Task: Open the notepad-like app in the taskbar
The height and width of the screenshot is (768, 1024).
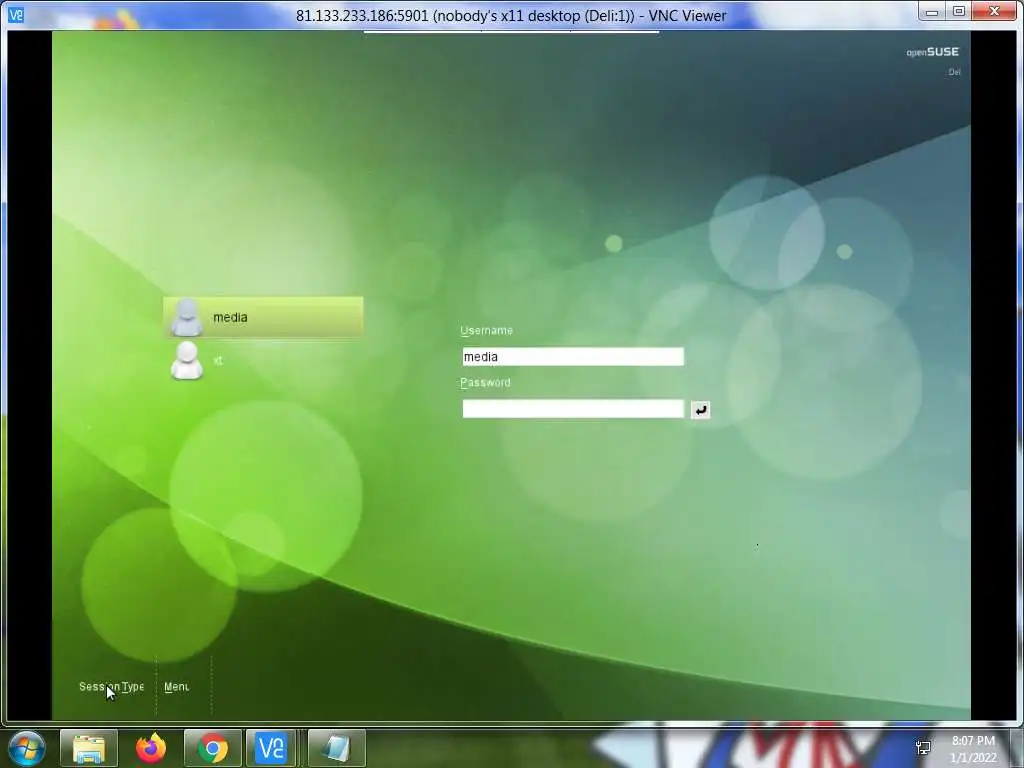Action: pyautogui.click(x=336, y=748)
